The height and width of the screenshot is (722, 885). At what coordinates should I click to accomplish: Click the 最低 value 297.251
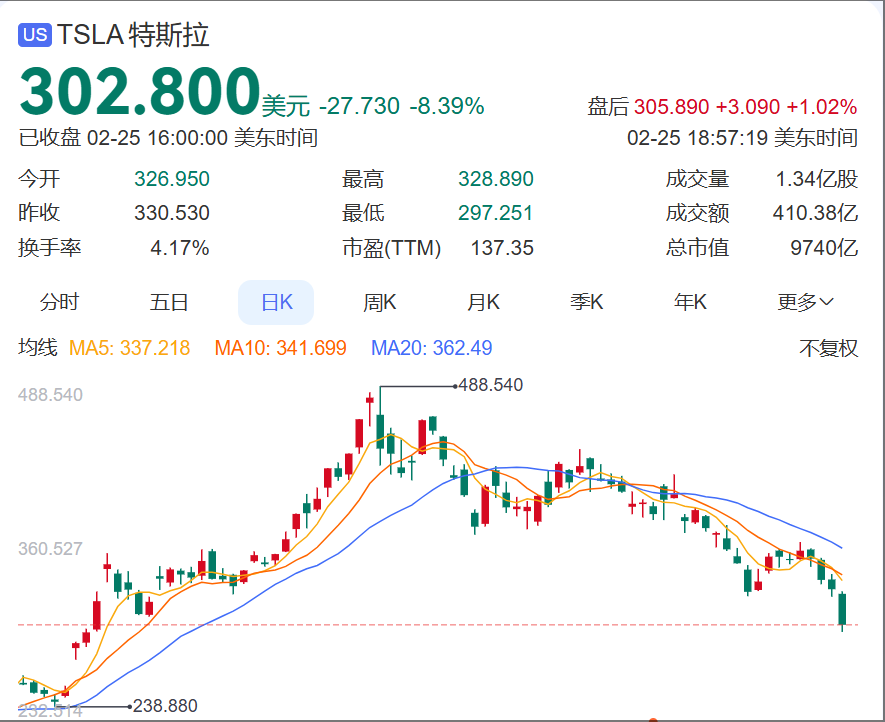[x=496, y=213]
